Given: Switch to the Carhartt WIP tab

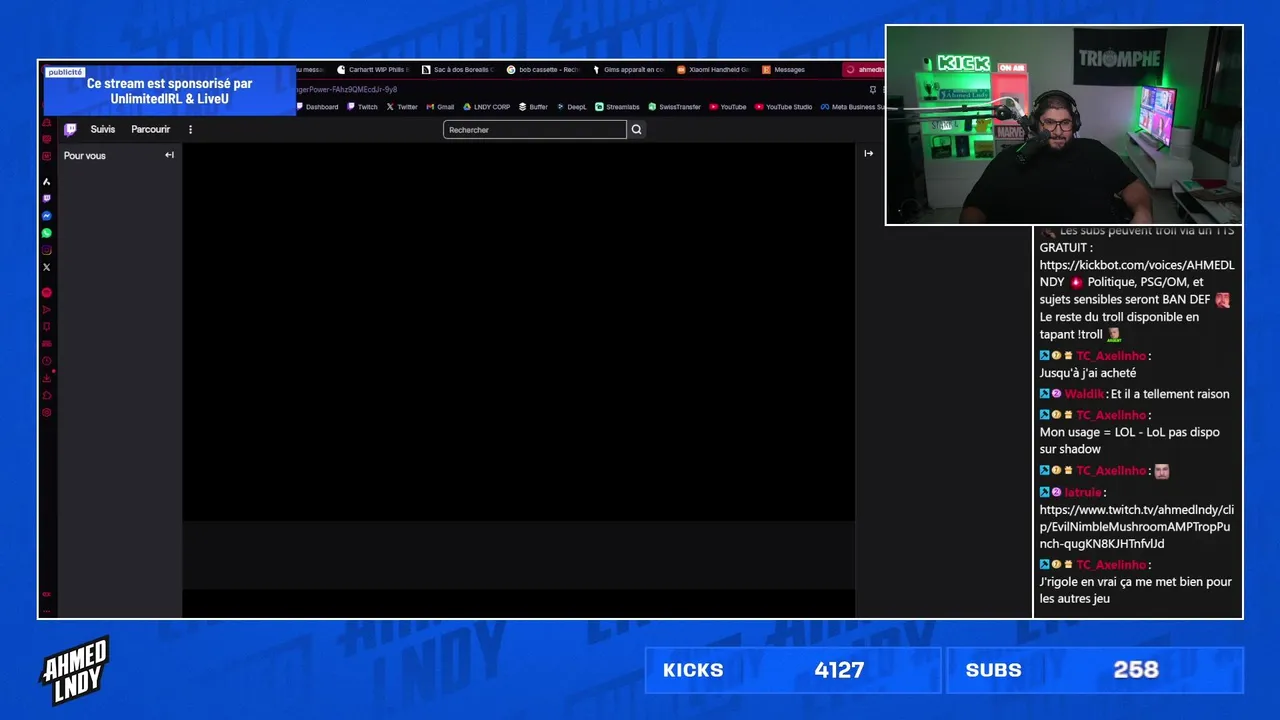Looking at the screenshot, I should [x=373, y=70].
